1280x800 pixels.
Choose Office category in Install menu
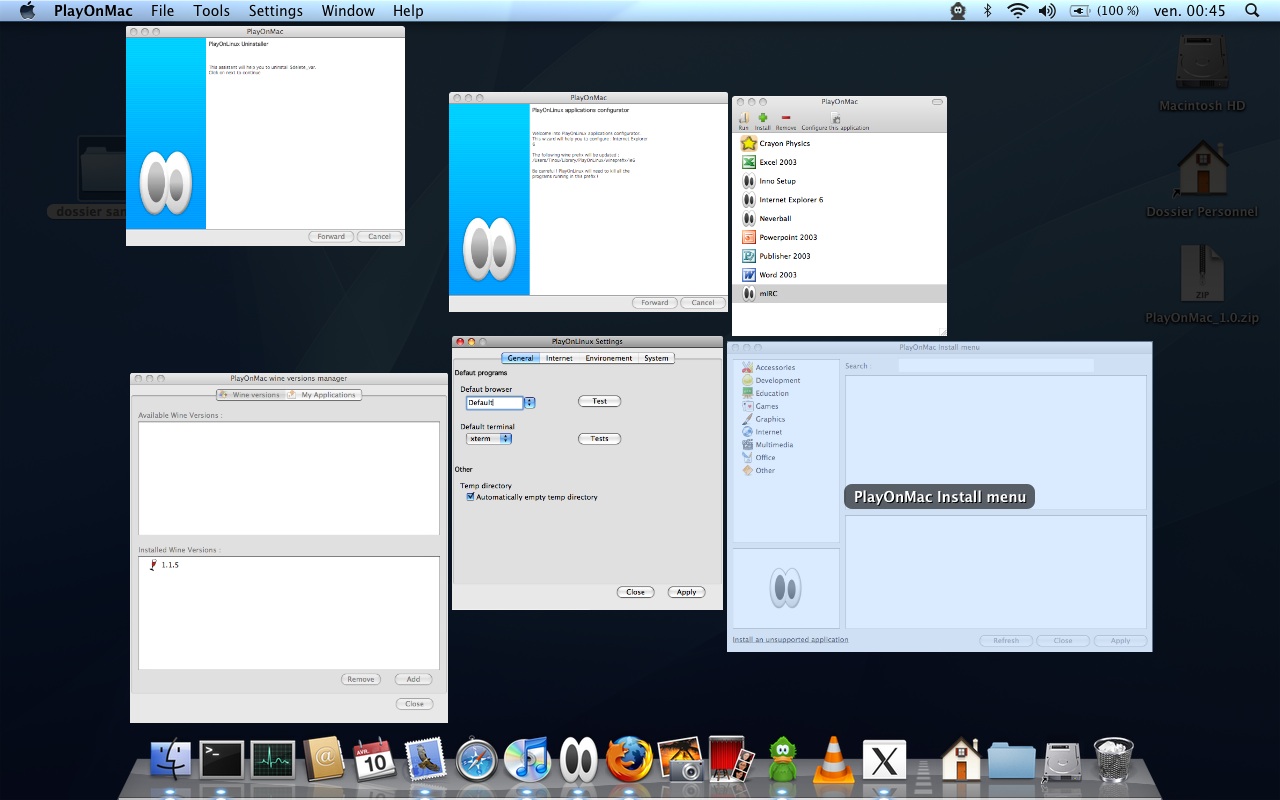click(x=758, y=457)
